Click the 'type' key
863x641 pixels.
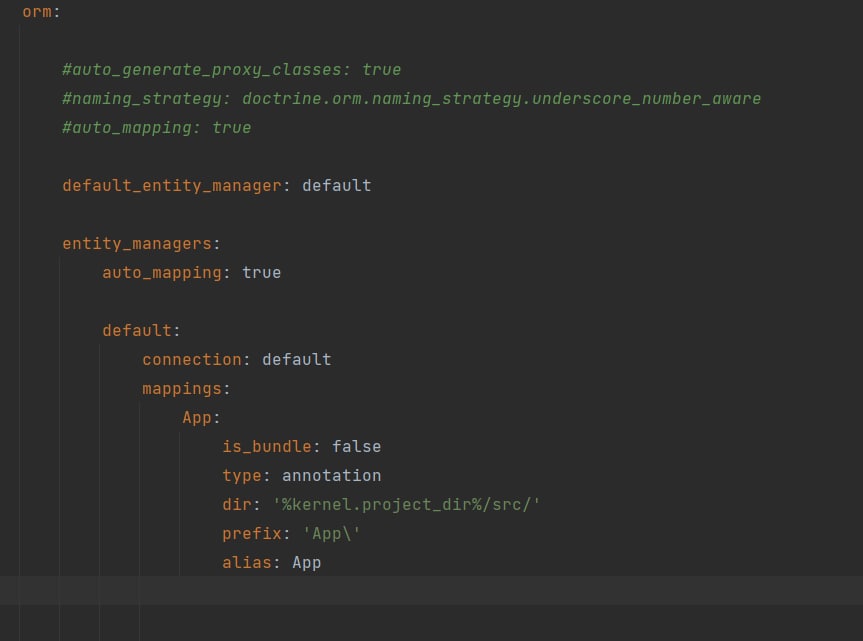[x=242, y=476]
